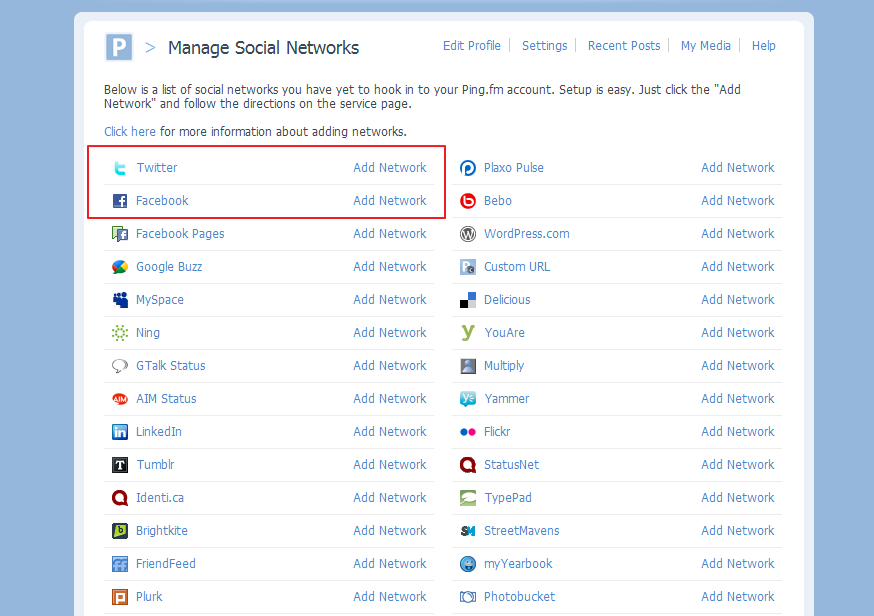The width and height of the screenshot is (874, 616).
Task: Go to Recent Posts
Action: [624, 46]
